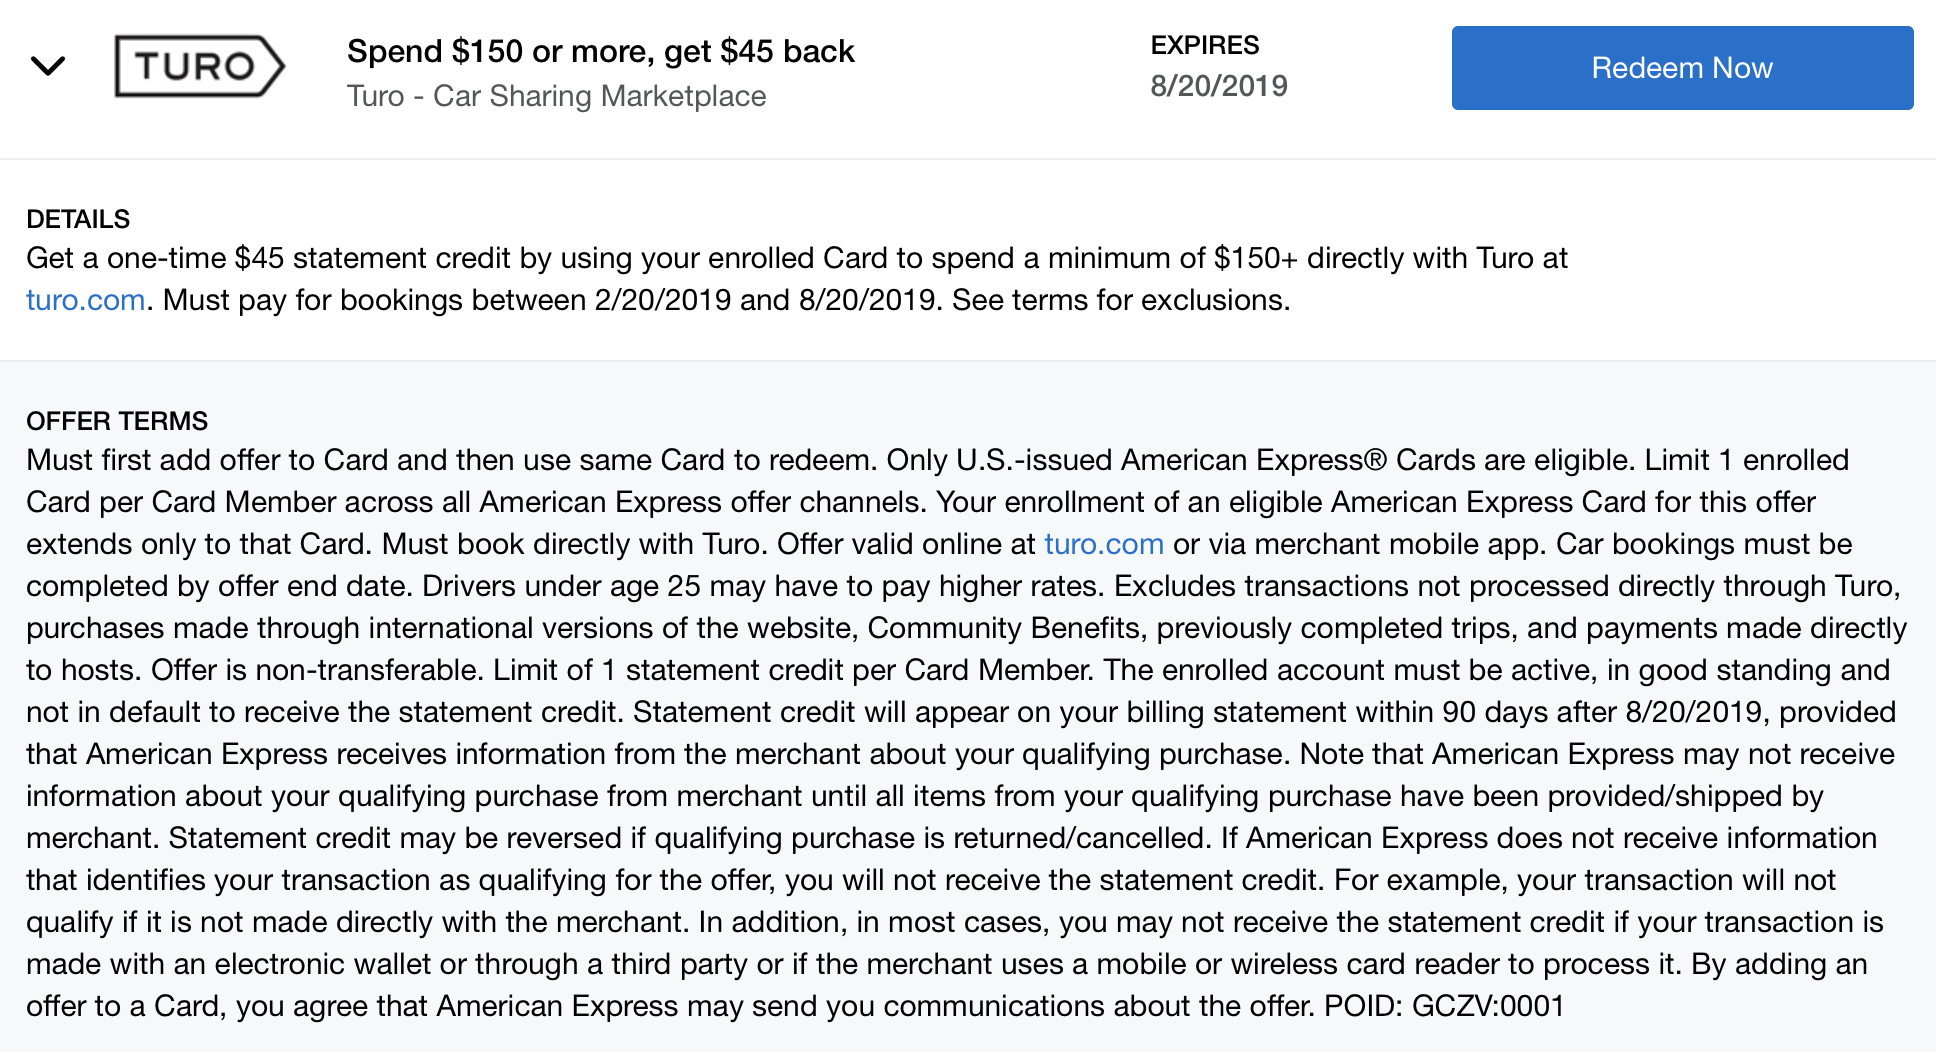This screenshot has width=1936, height=1052.
Task: Click the "Turo - Car Sharing Marketplace" subtitle
Action: [x=556, y=96]
